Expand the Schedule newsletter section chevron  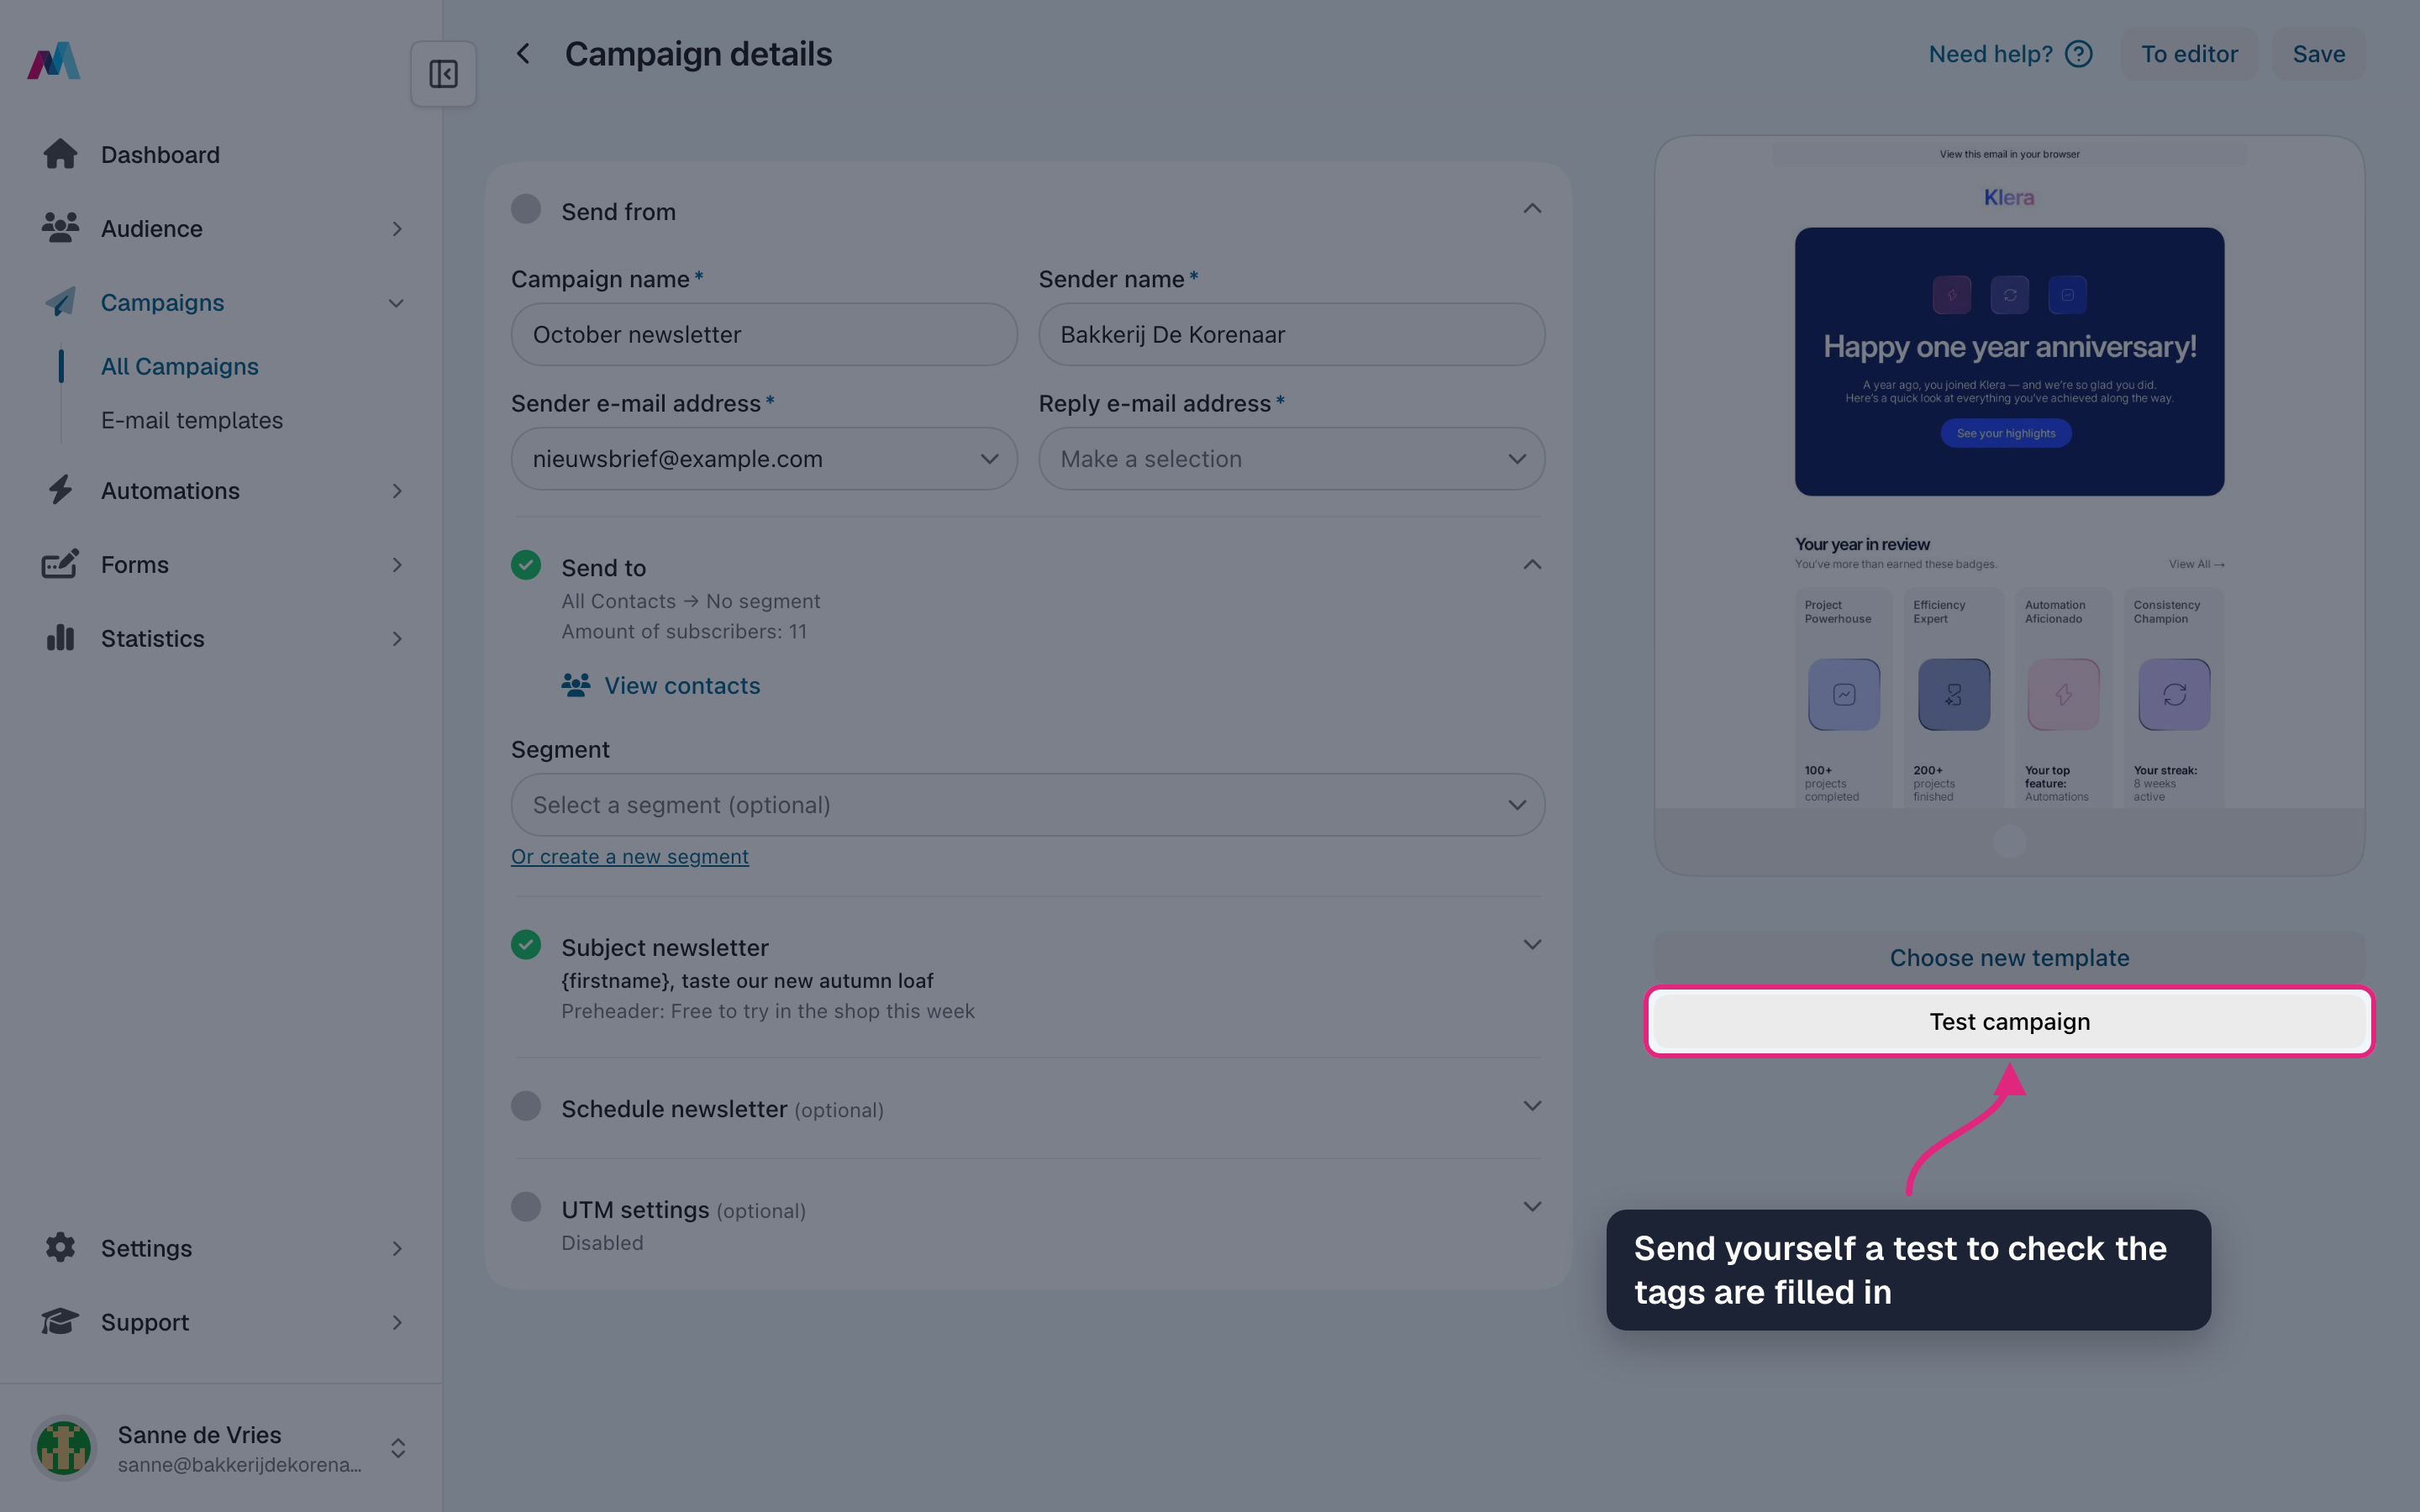click(1532, 1106)
